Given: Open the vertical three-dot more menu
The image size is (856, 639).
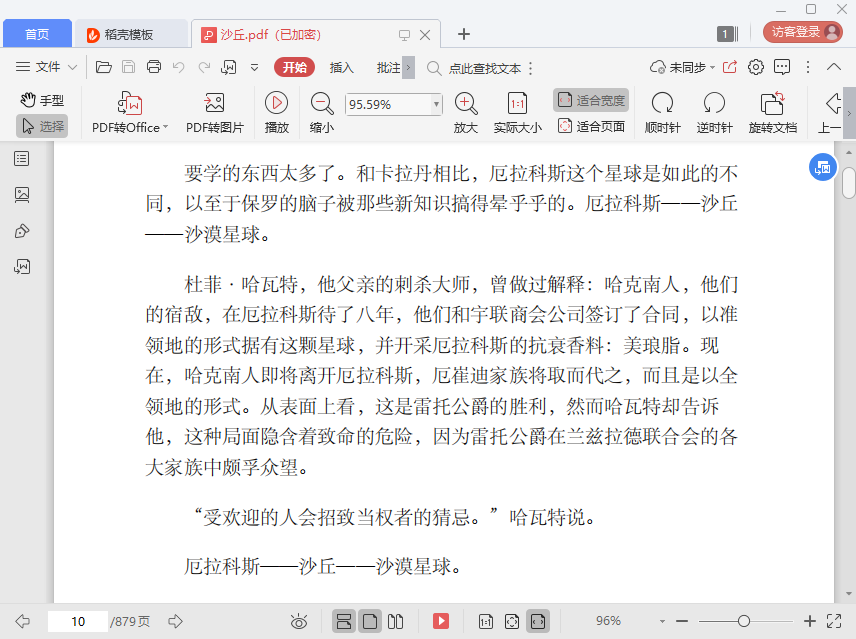Looking at the screenshot, I should (808, 67).
